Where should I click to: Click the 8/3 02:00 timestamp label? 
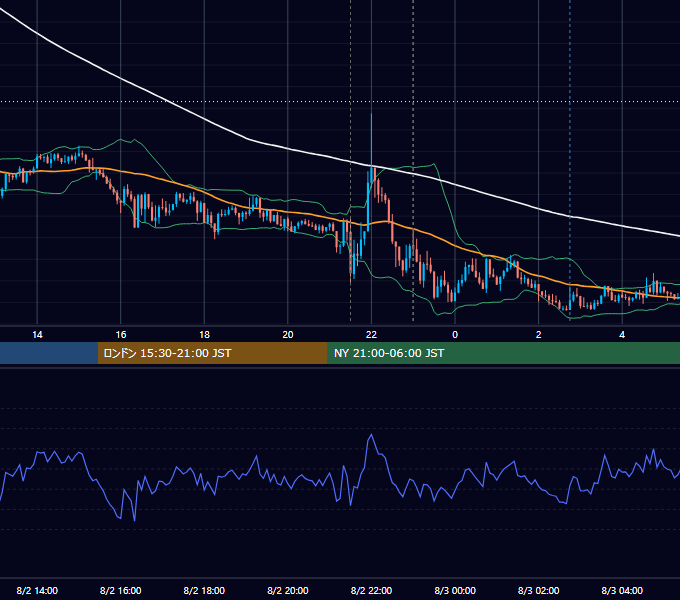point(538,590)
